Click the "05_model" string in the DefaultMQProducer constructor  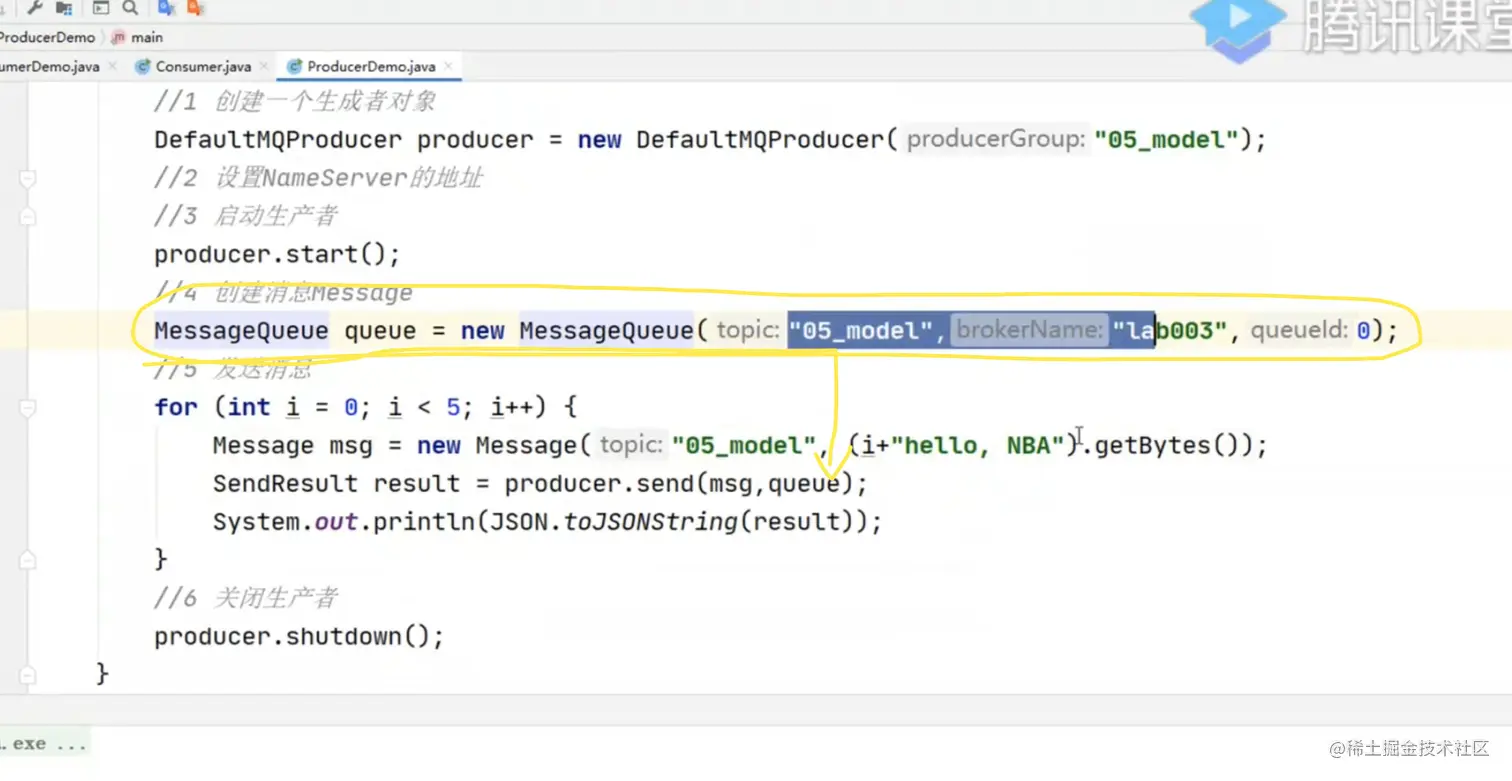coord(1167,140)
